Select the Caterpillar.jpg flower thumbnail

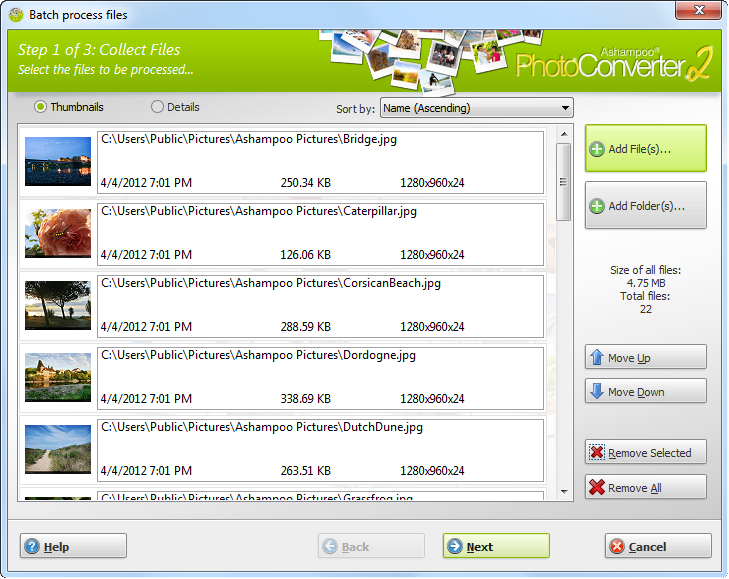(58, 234)
